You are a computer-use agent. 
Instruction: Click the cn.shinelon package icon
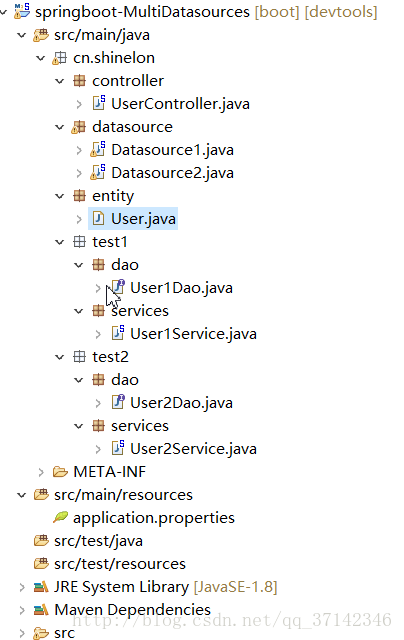pyautogui.click(x=60, y=58)
